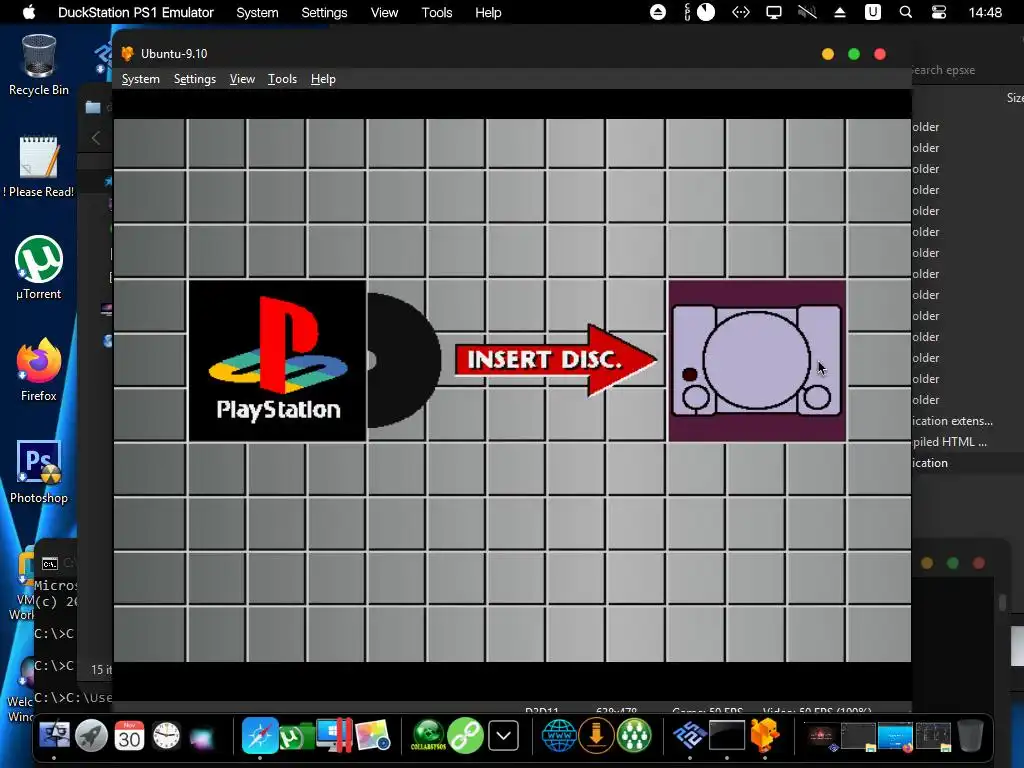Open the Settings menu in the Ubuntu-9.10 window
The width and height of the screenshot is (1024, 768).
pos(195,79)
